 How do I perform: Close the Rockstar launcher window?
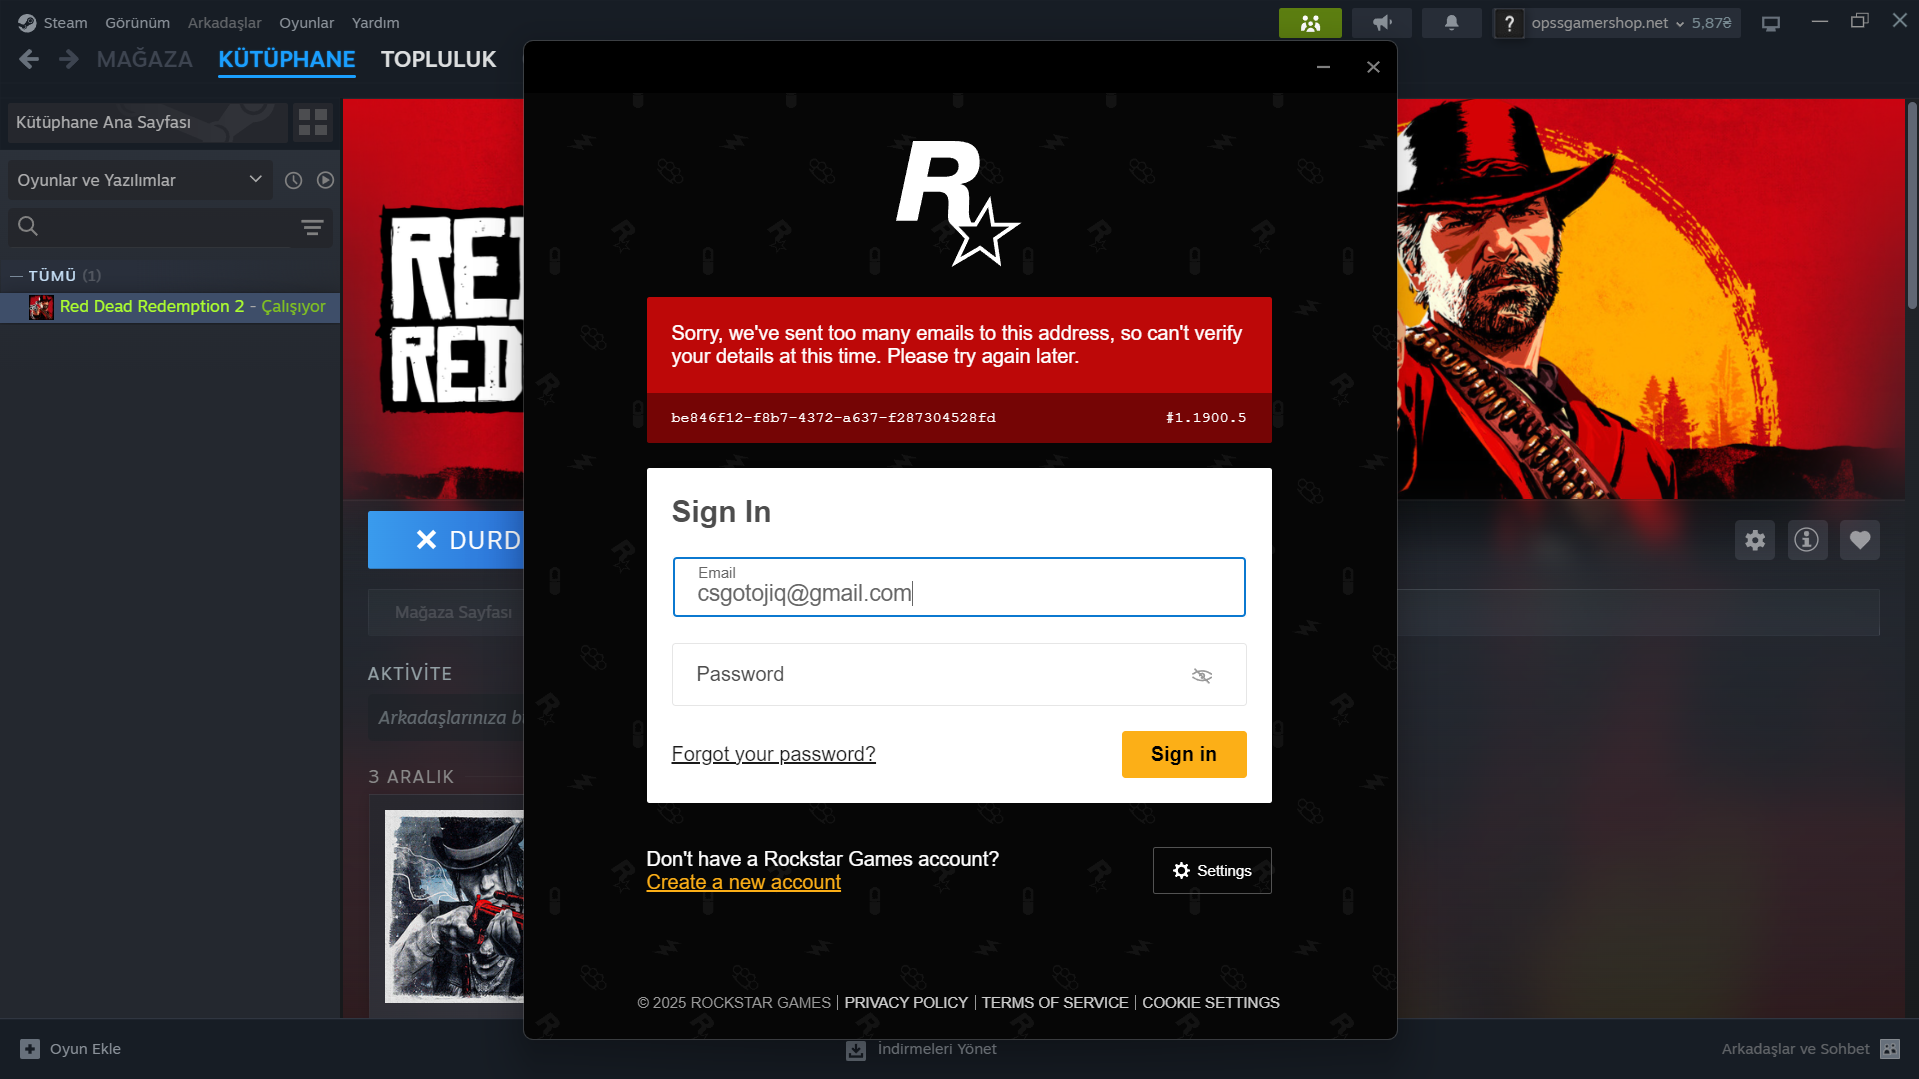point(1373,67)
